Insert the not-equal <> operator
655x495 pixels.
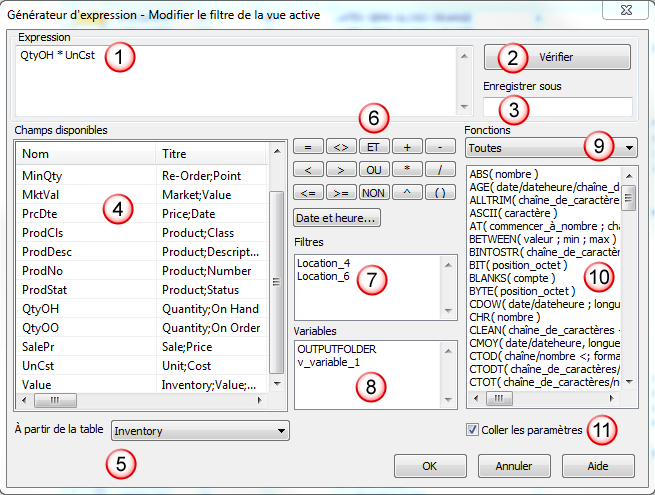click(x=341, y=147)
